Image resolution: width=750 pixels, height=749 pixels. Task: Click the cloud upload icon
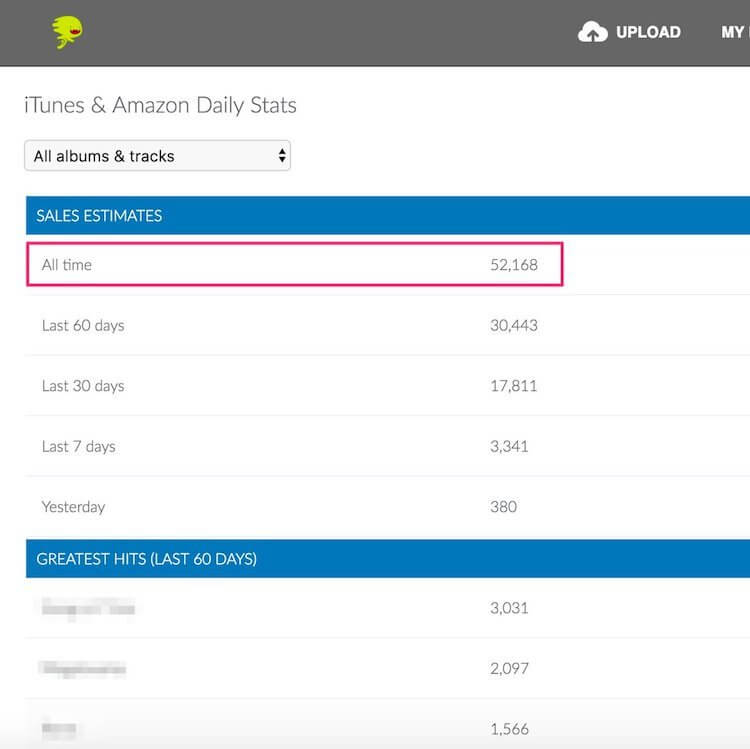[593, 32]
